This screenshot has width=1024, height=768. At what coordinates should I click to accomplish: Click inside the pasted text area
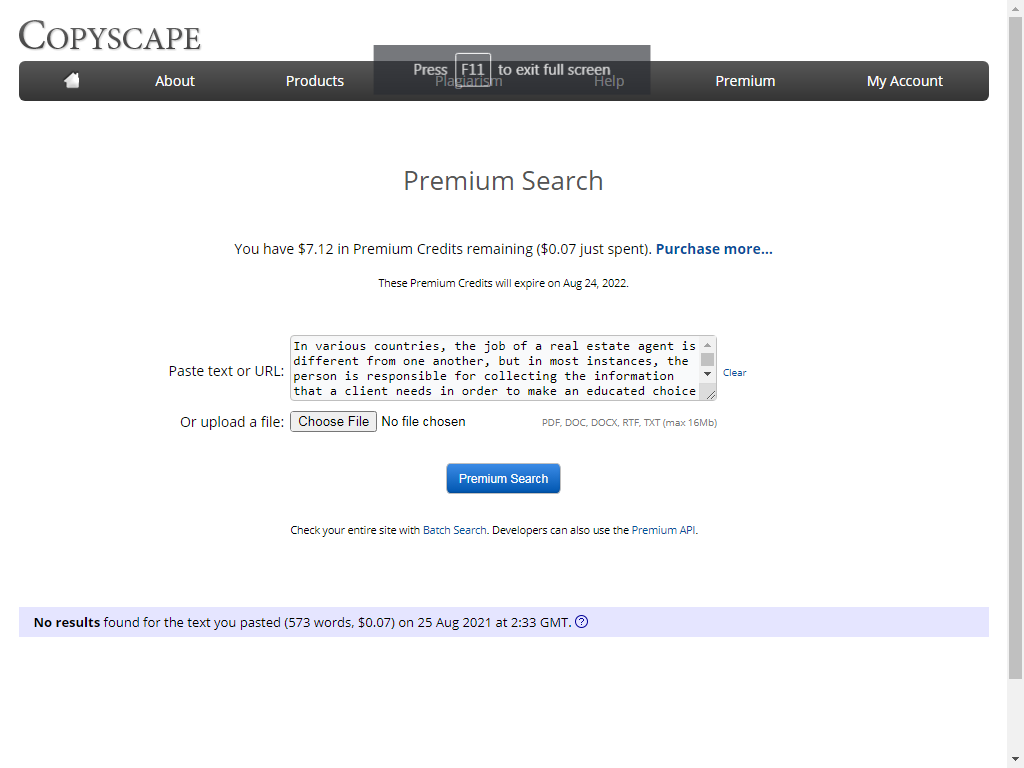coord(494,368)
